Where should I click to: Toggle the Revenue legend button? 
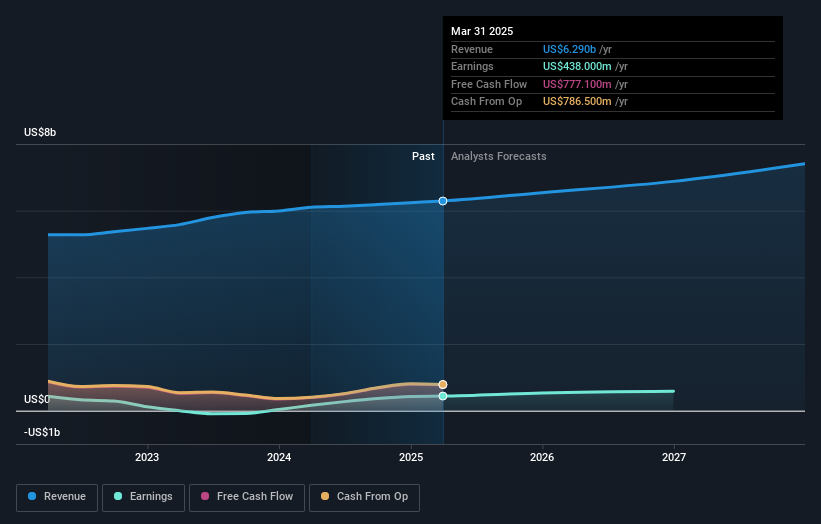[57, 497]
